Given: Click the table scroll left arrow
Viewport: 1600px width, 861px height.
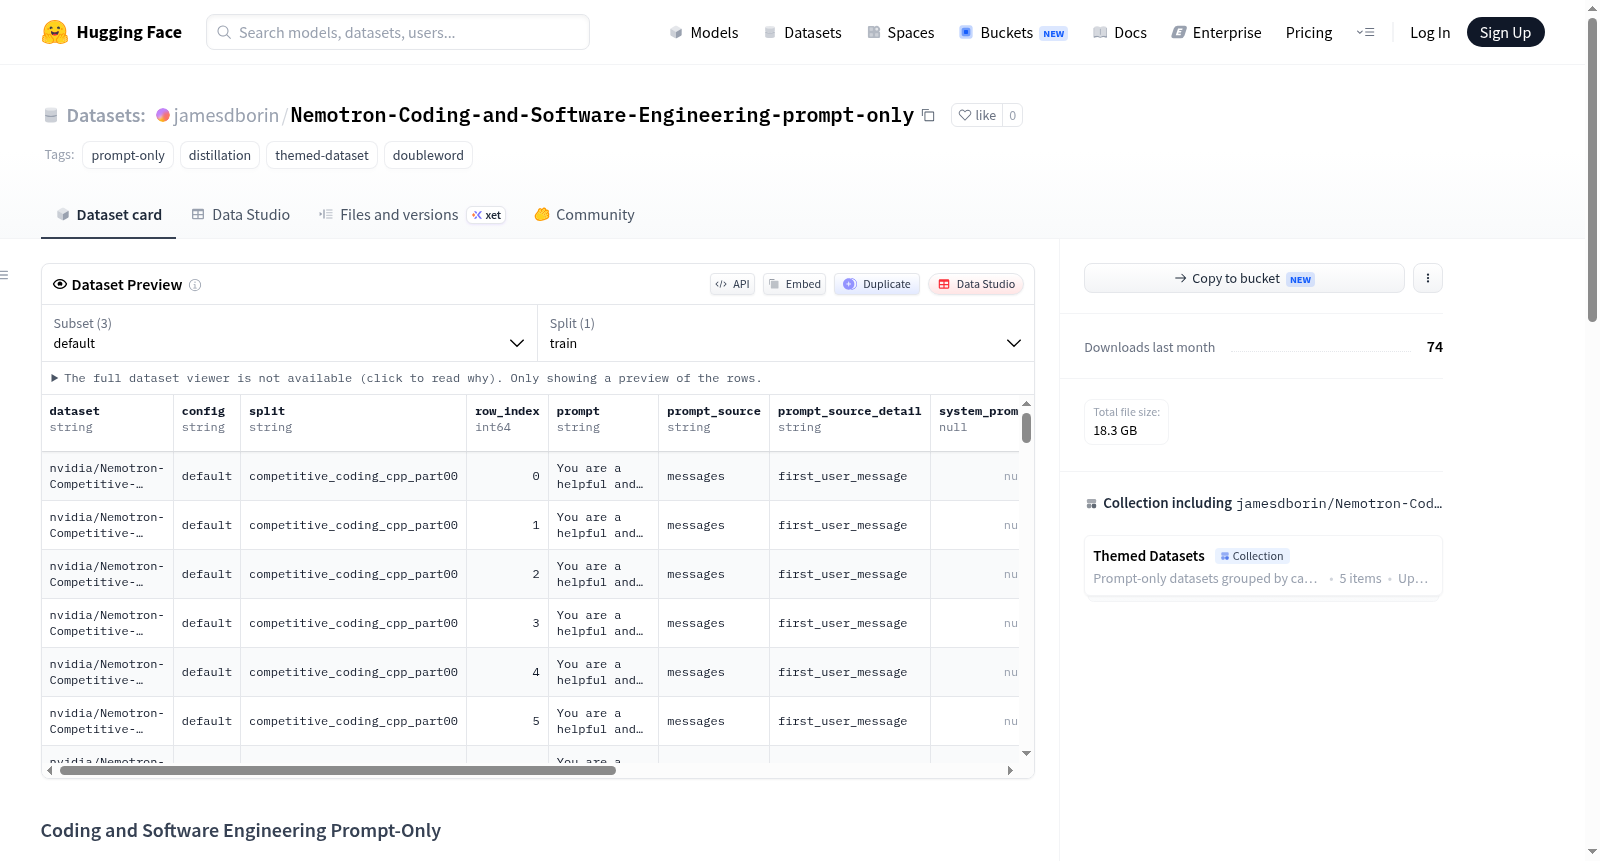Looking at the screenshot, I should pos(50,771).
